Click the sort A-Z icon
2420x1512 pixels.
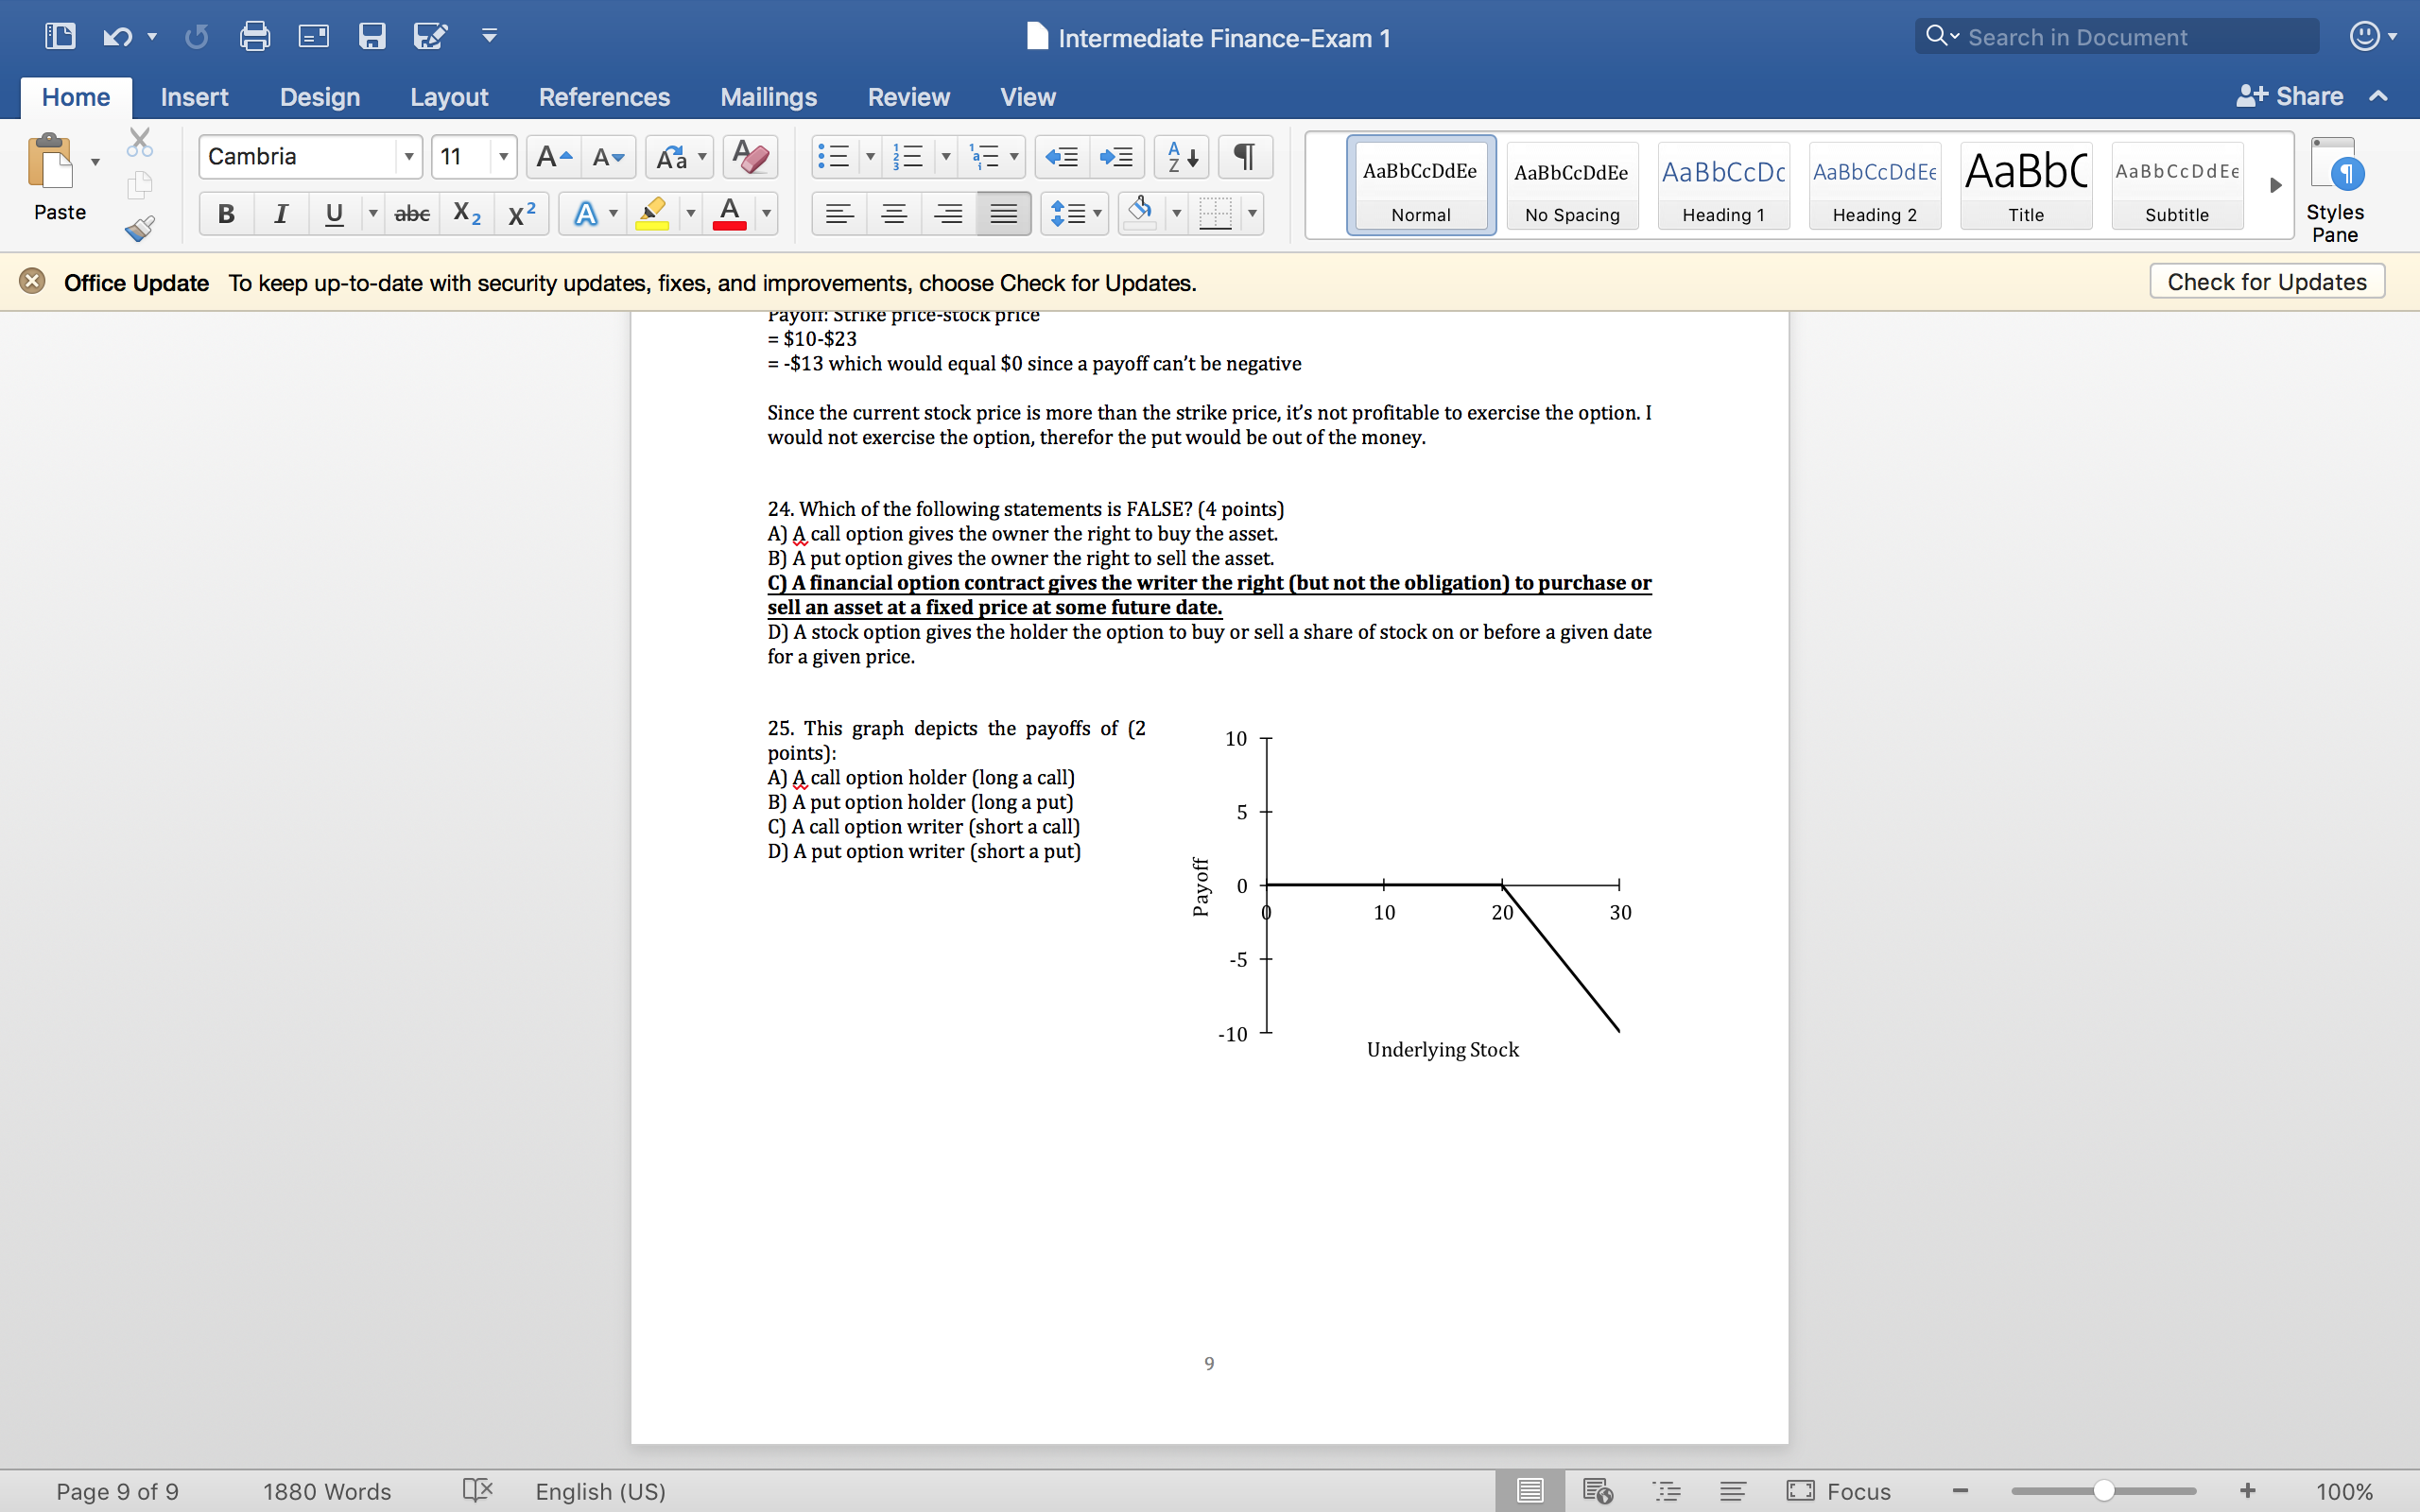pos(1181,156)
